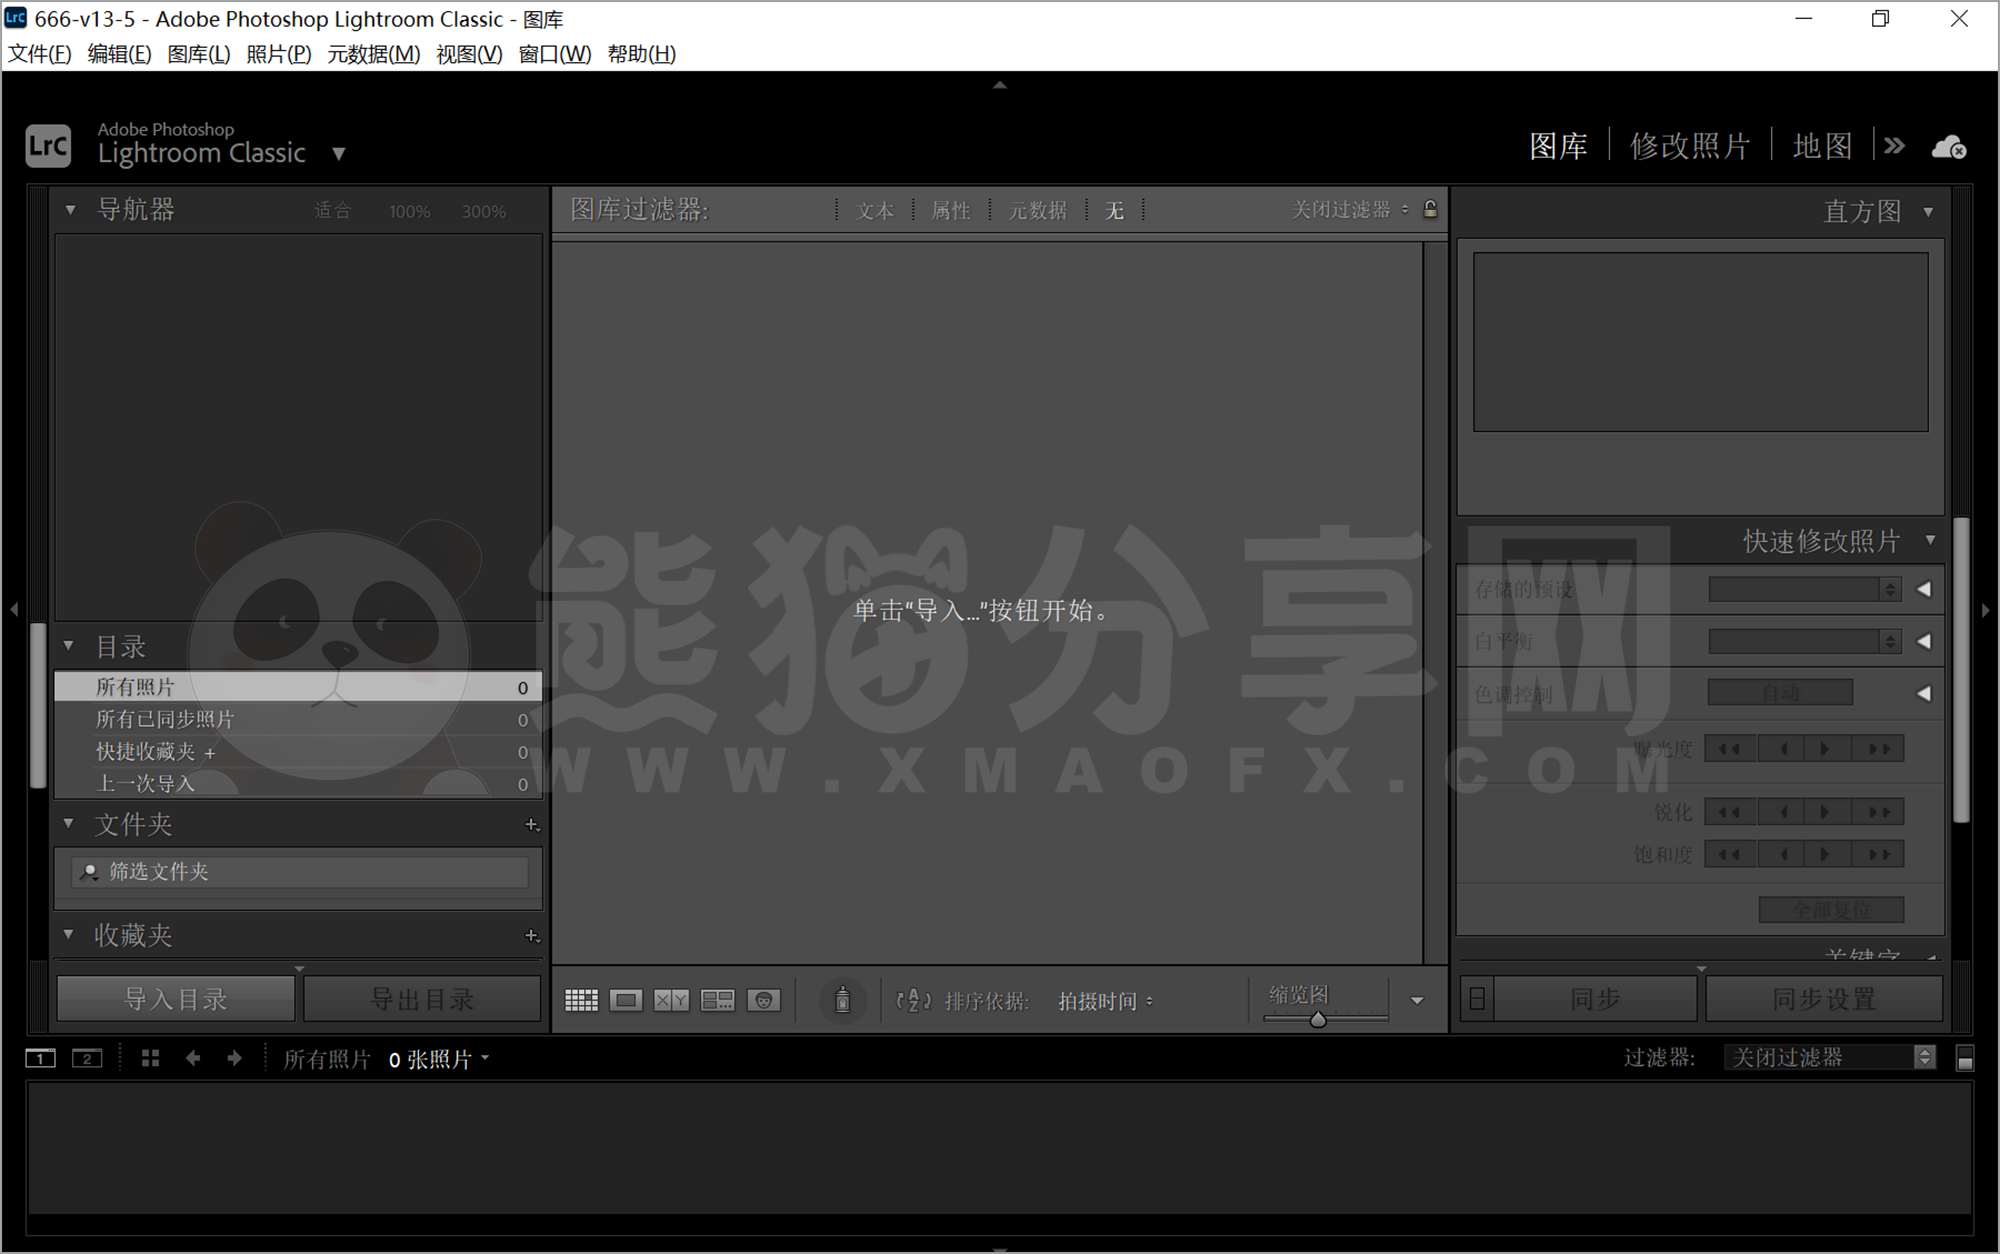Open the 关闭过滤器 dropdown at bottom right
Viewport: 2000px width, 1254px height.
(1825, 1057)
